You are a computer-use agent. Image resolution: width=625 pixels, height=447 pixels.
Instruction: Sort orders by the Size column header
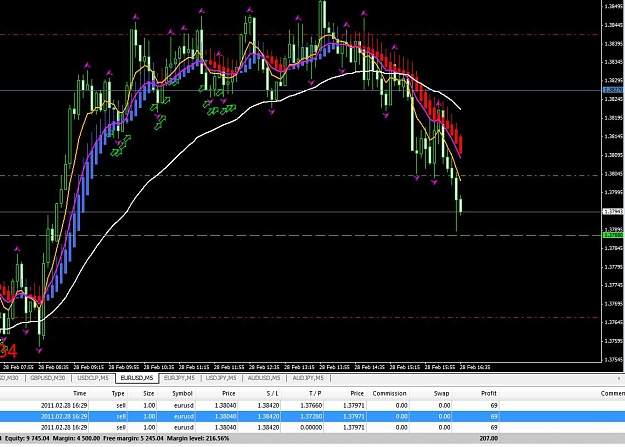coord(149,393)
